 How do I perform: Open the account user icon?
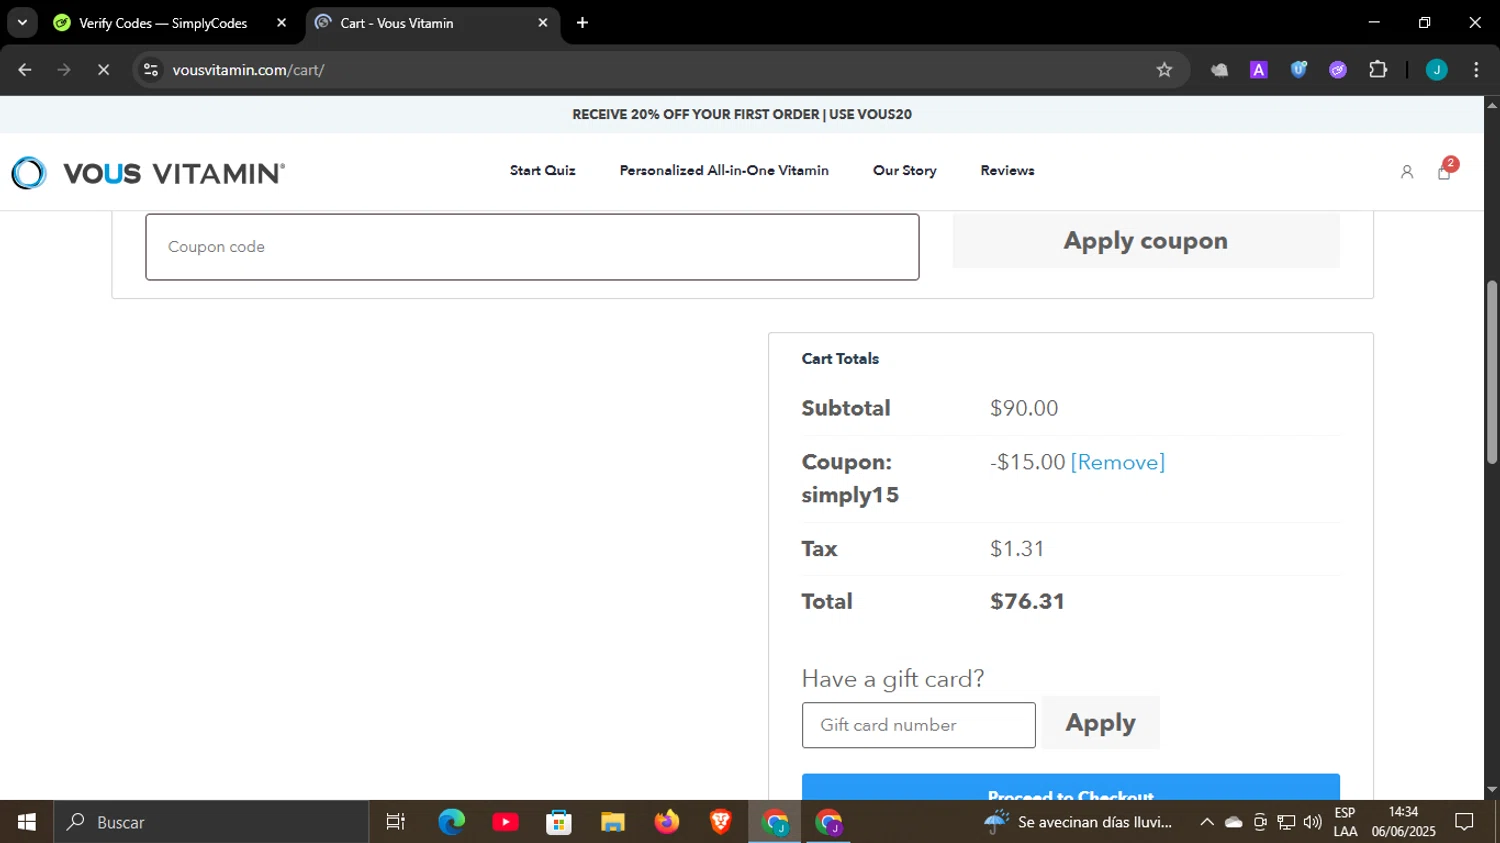(x=1407, y=172)
